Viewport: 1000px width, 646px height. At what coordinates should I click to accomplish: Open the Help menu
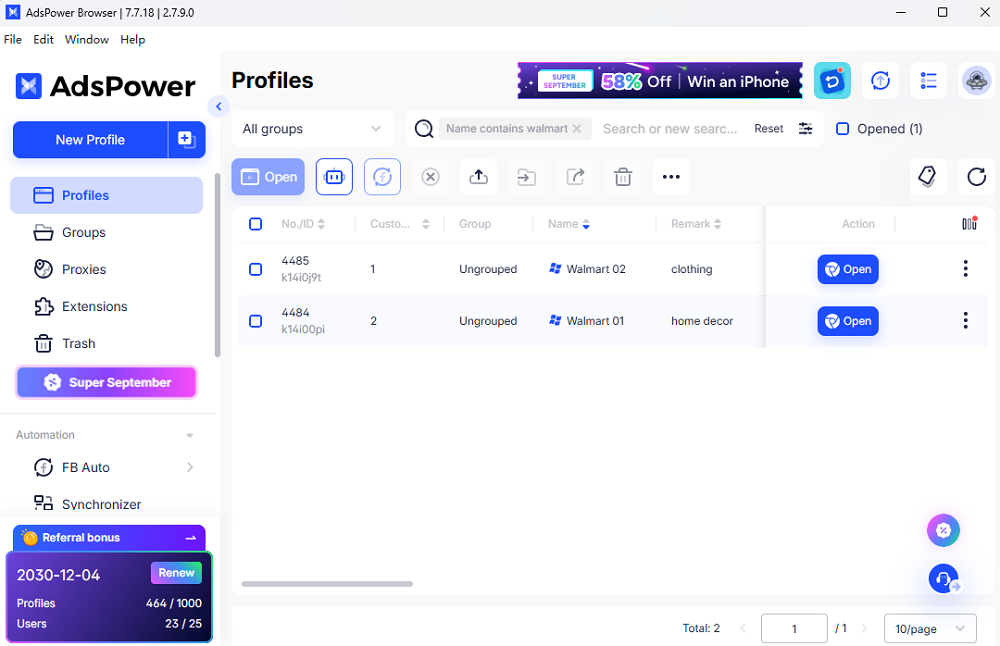[x=133, y=40]
